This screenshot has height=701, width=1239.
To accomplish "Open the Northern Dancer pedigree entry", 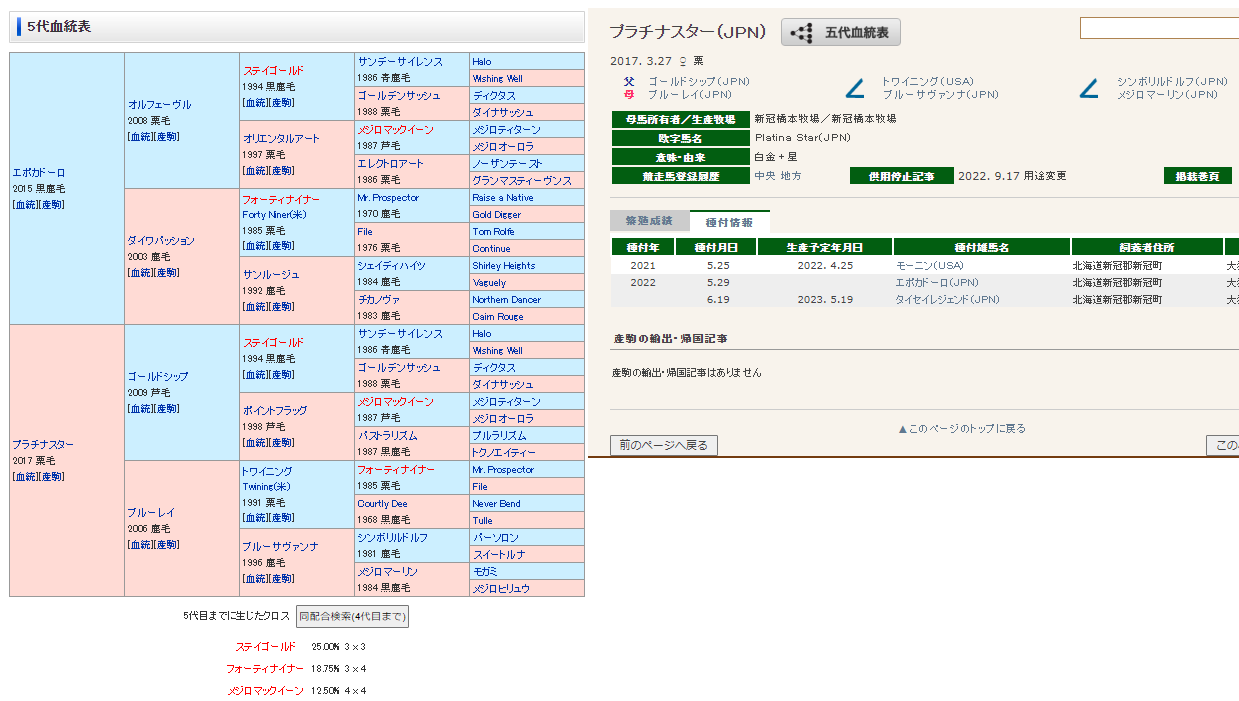I will pos(504,299).
